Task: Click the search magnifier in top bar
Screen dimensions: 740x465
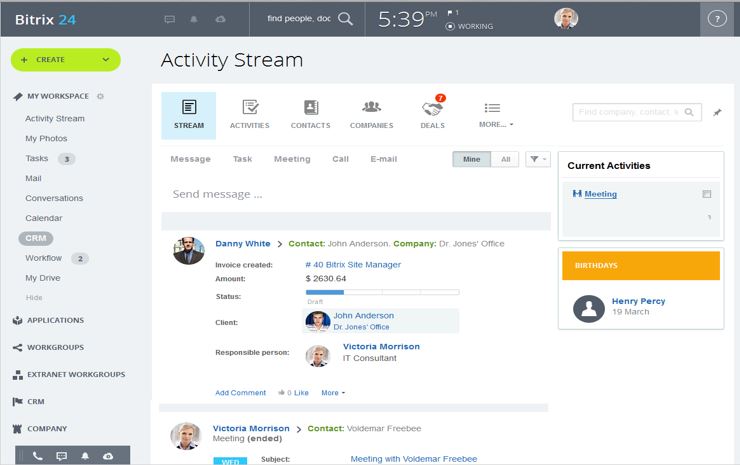Action: (x=345, y=18)
